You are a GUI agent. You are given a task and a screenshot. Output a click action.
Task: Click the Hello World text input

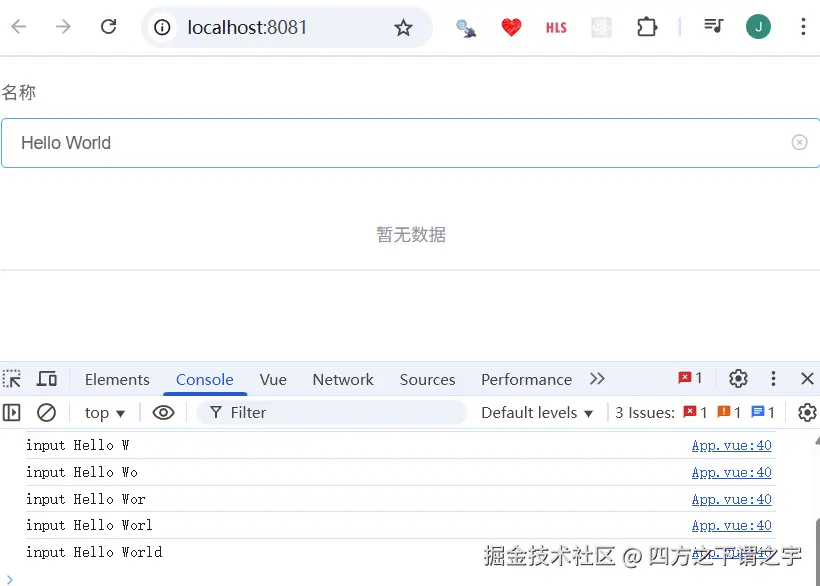click(410, 143)
